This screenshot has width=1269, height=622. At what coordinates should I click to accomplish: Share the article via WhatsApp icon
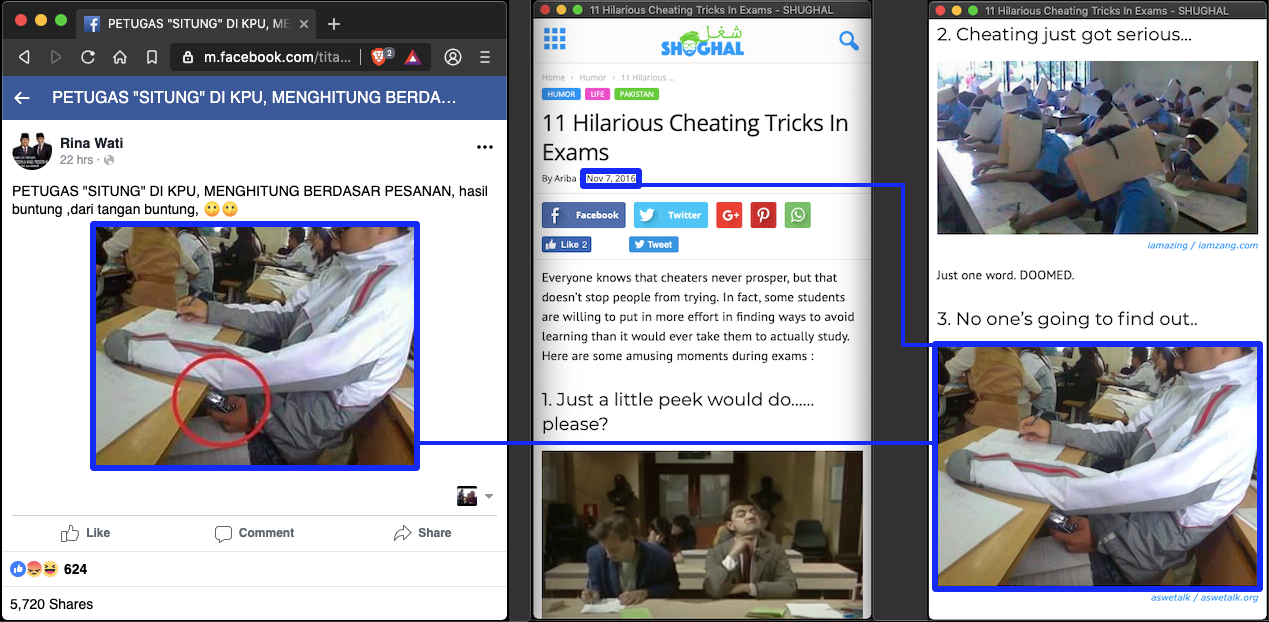(797, 215)
